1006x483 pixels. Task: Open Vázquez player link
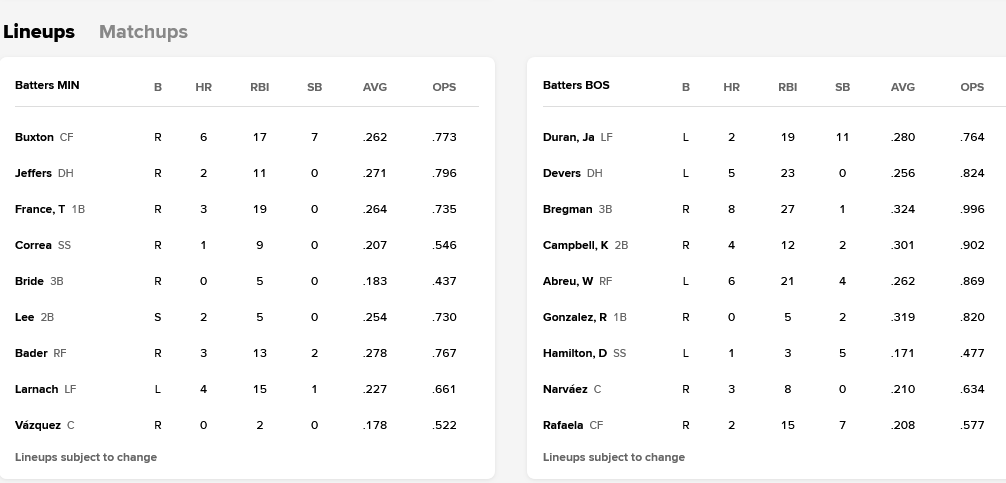pyautogui.click(x=38, y=425)
